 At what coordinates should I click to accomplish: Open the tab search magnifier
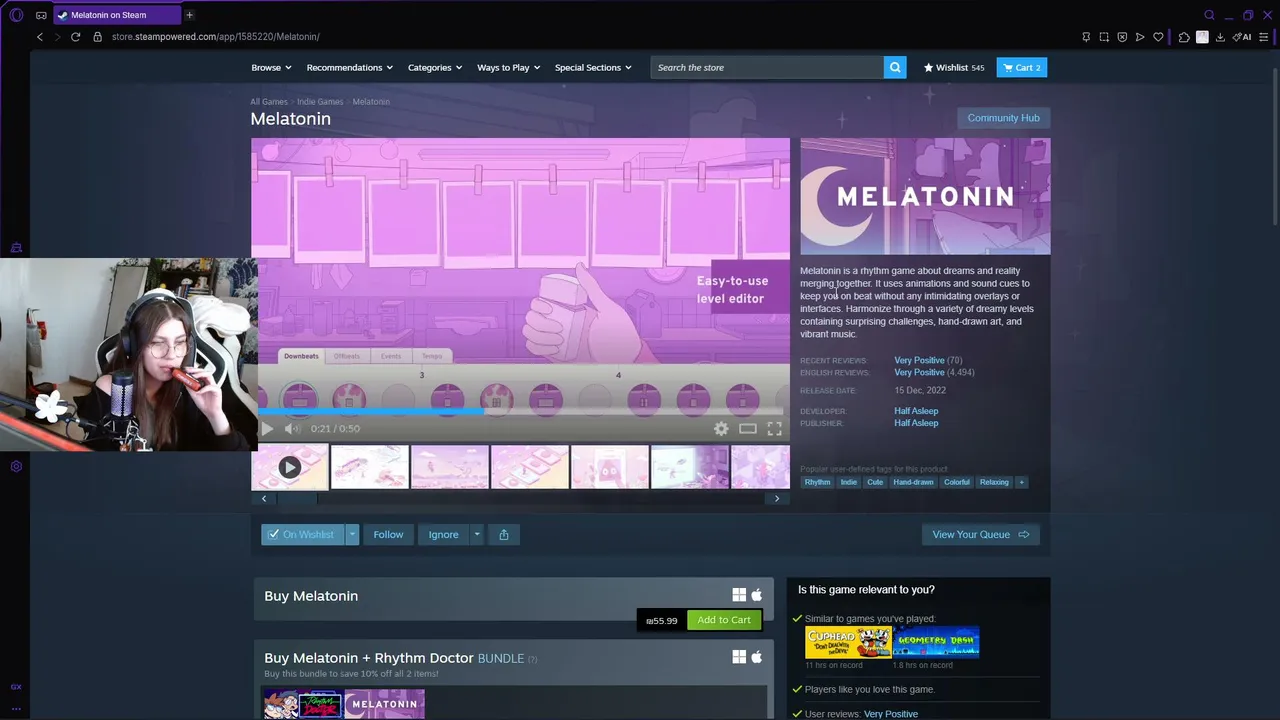[x=1209, y=15]
